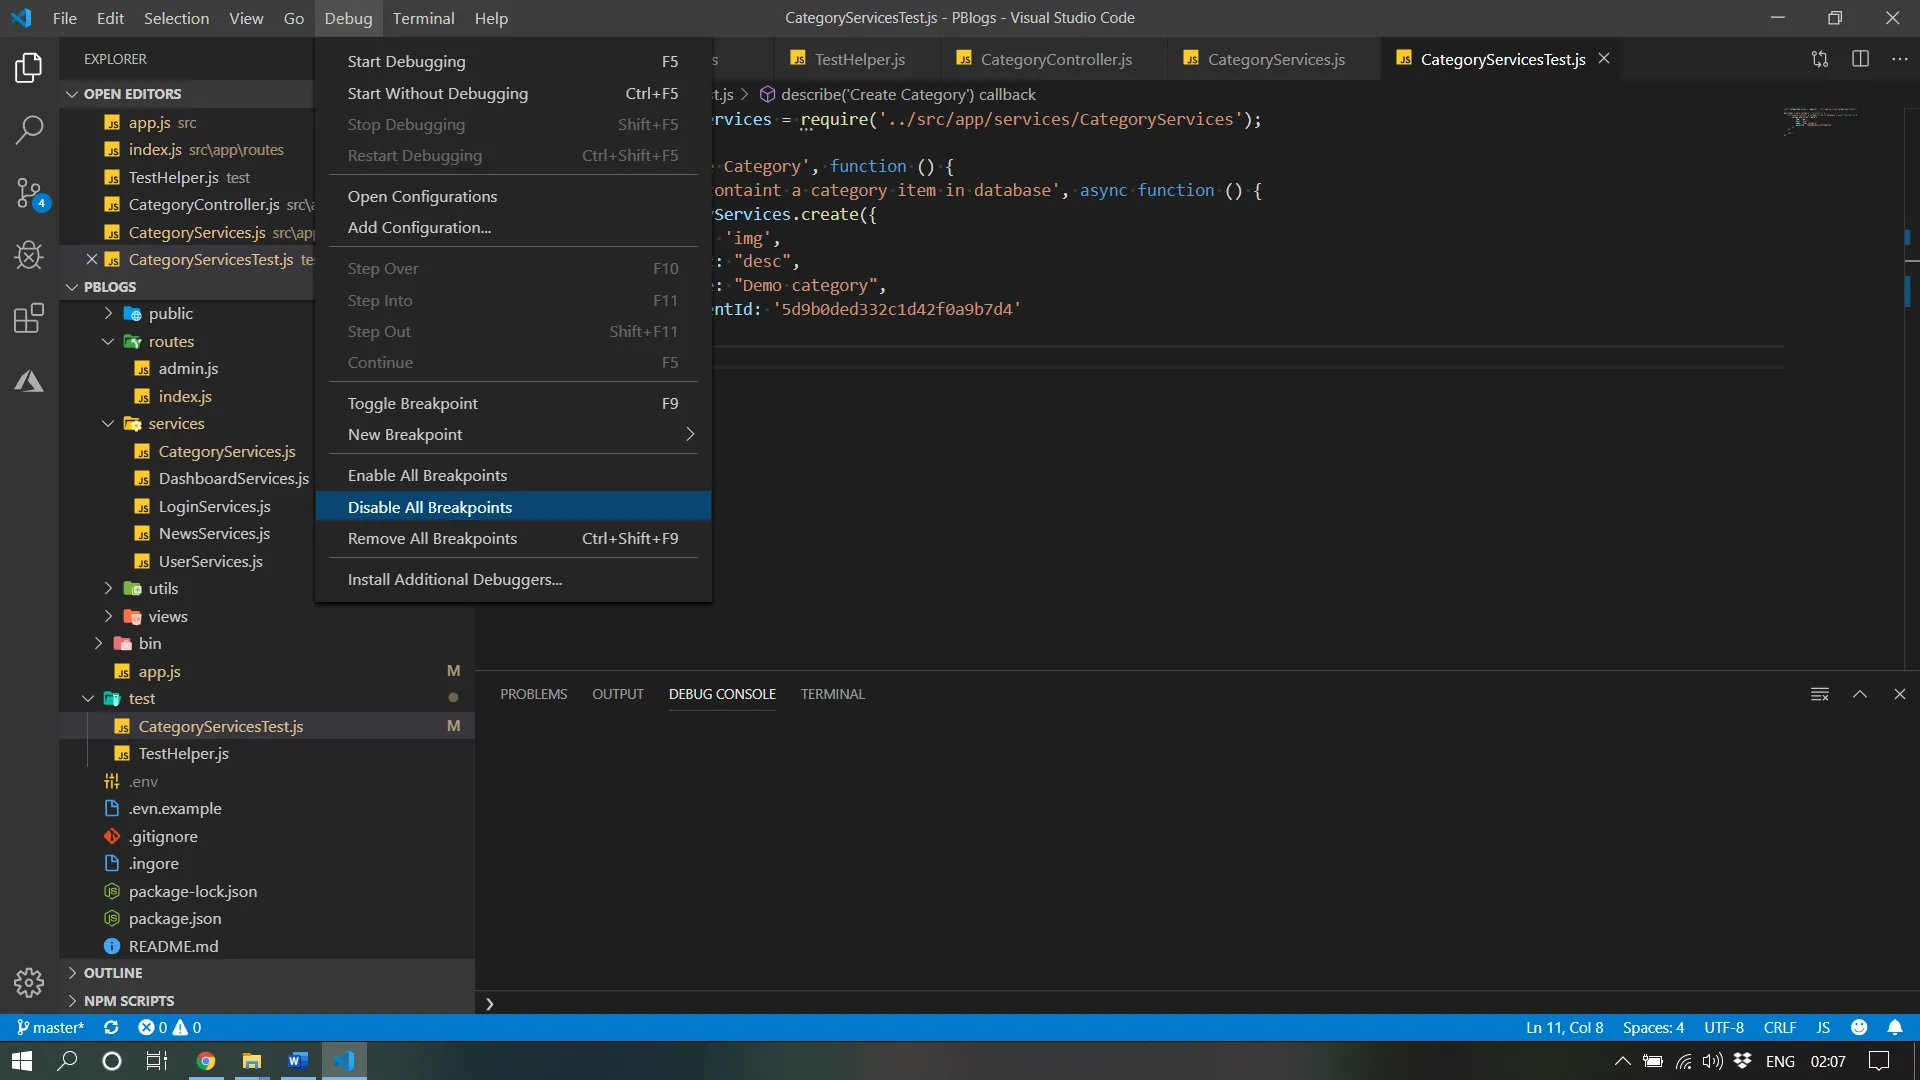This screenshot has height=1080, width=1920.
Task: Maximize the panel with the chevron-up icon
Action: coord(1860,694)
